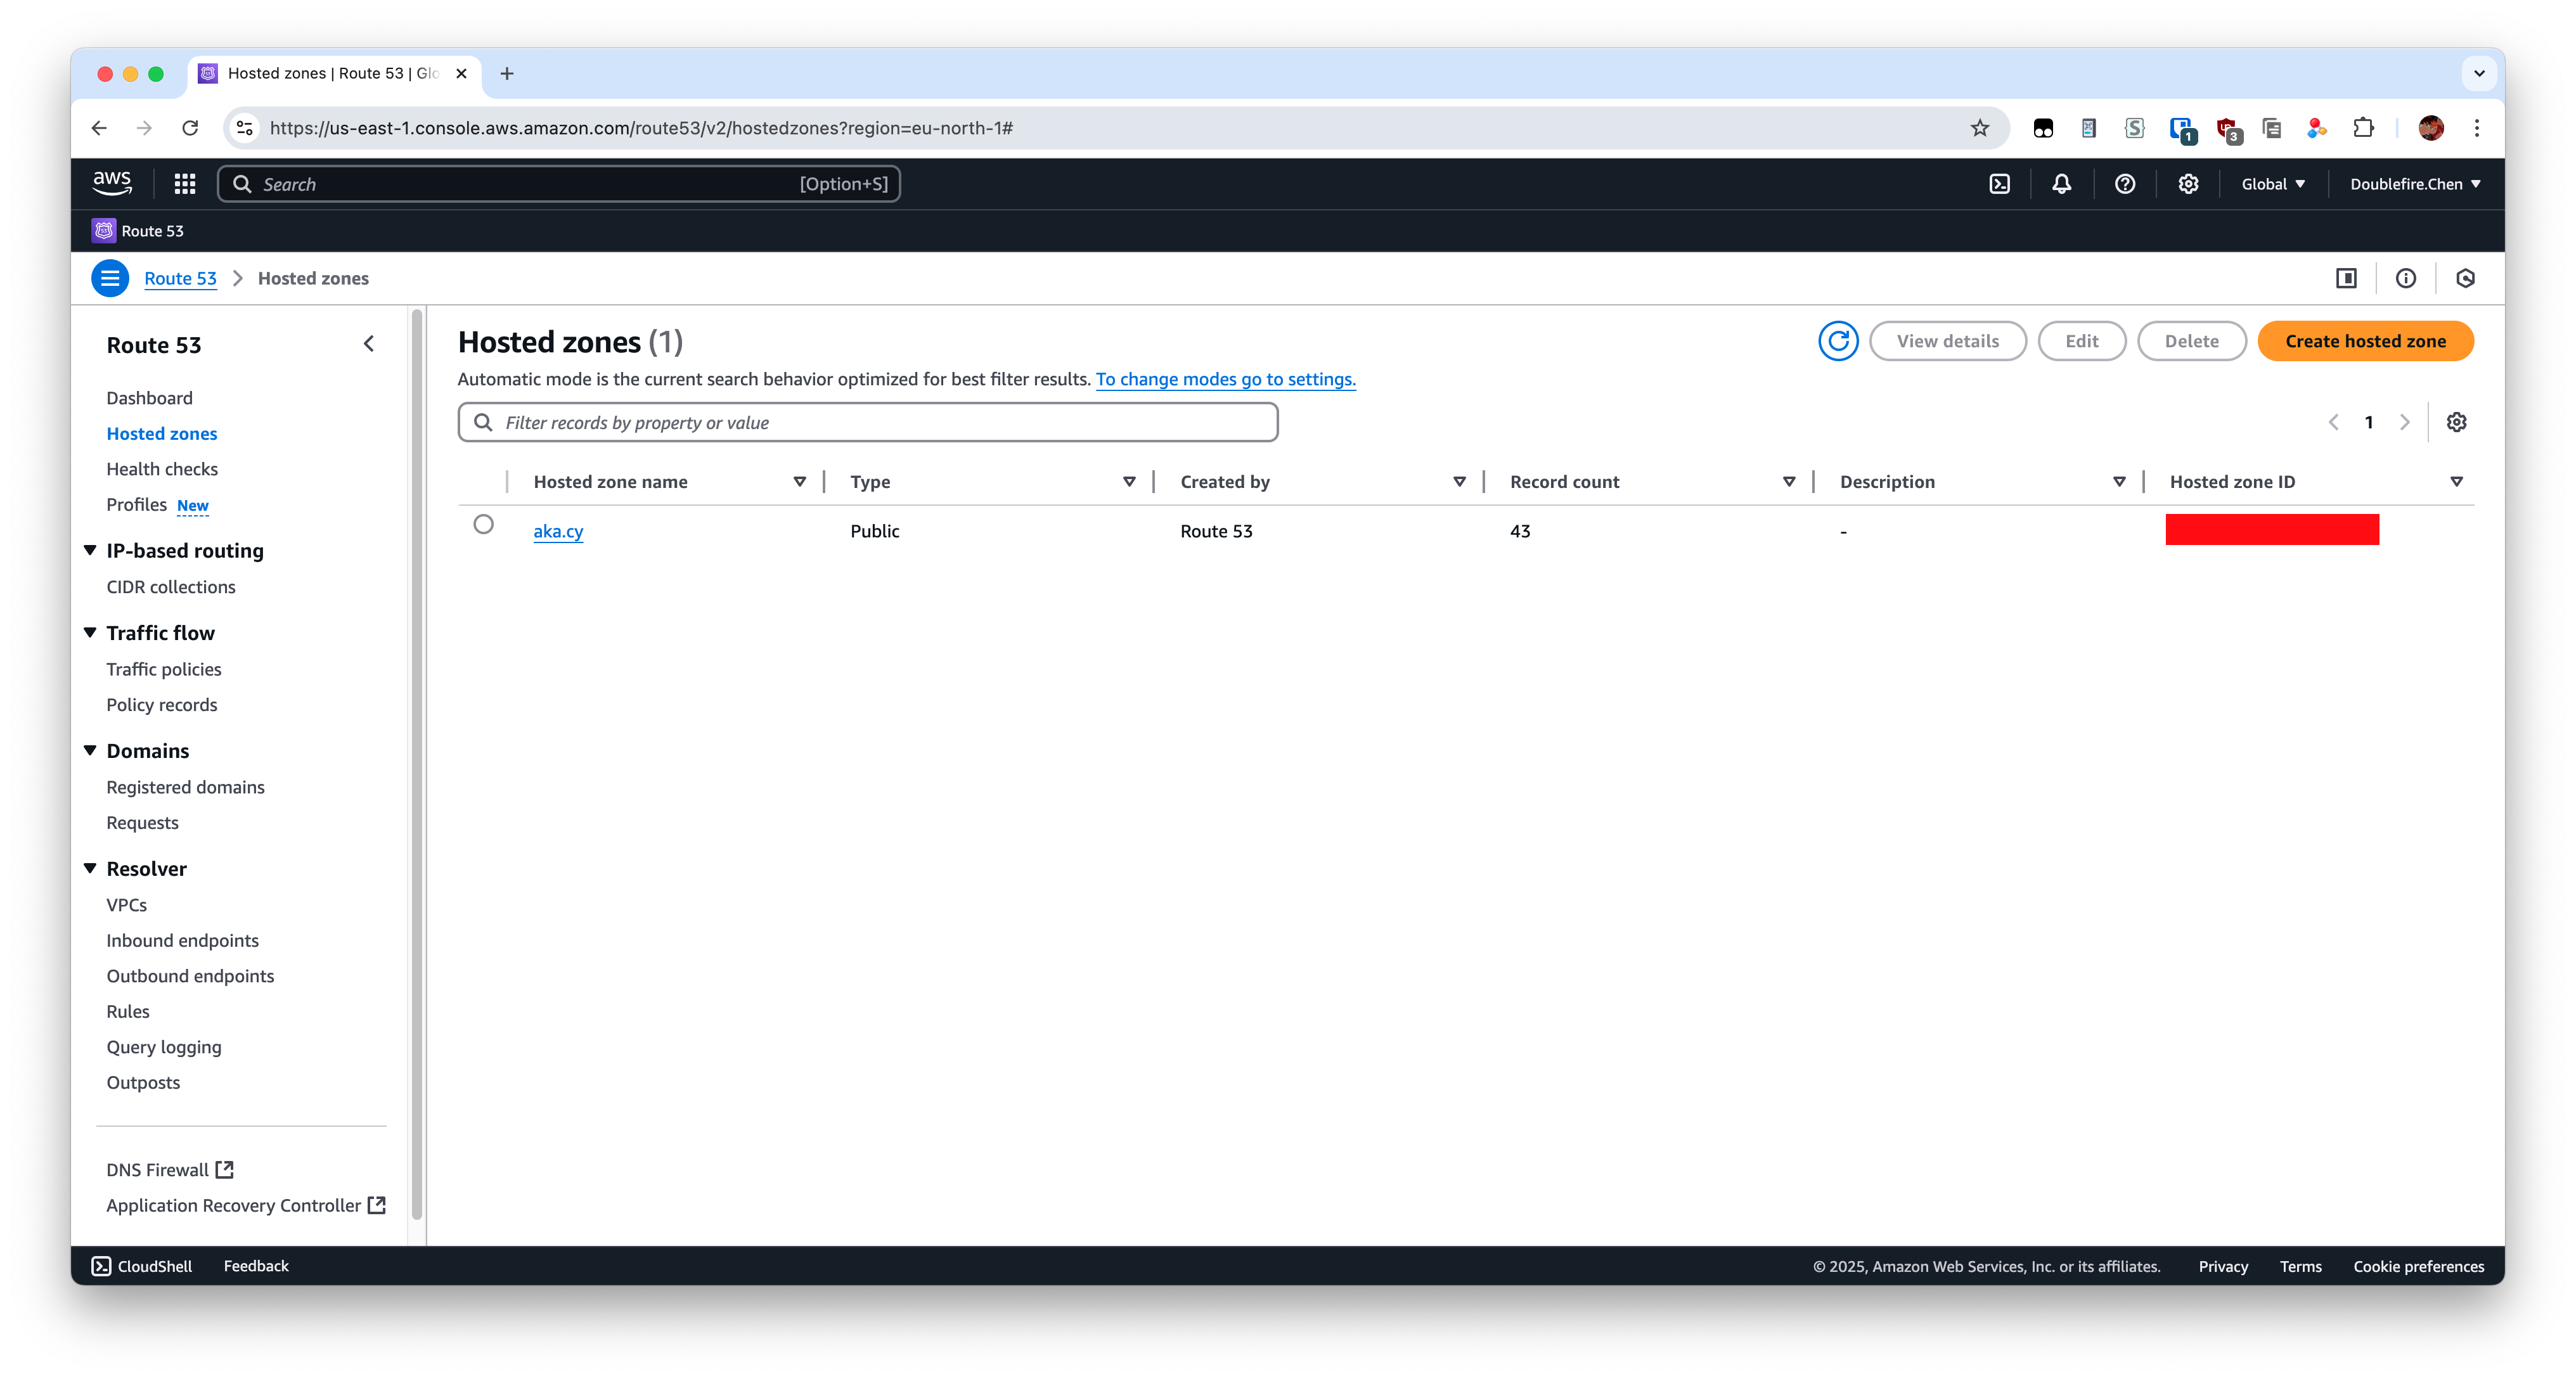Refresh the hosted zones table
The height and width of the screenshot is (1379, 2576).
pyautogui.click(x=1838, y=341)
